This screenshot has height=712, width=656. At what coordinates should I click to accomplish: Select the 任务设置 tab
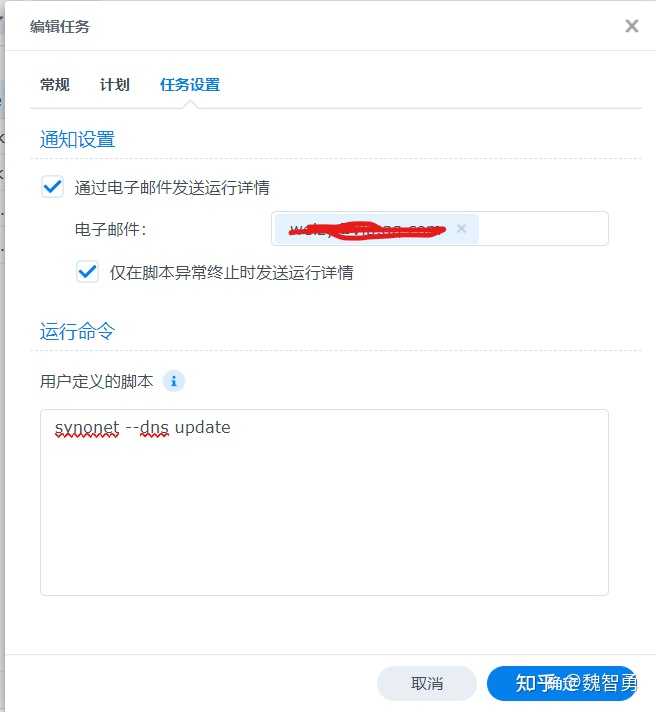point(190,84)
